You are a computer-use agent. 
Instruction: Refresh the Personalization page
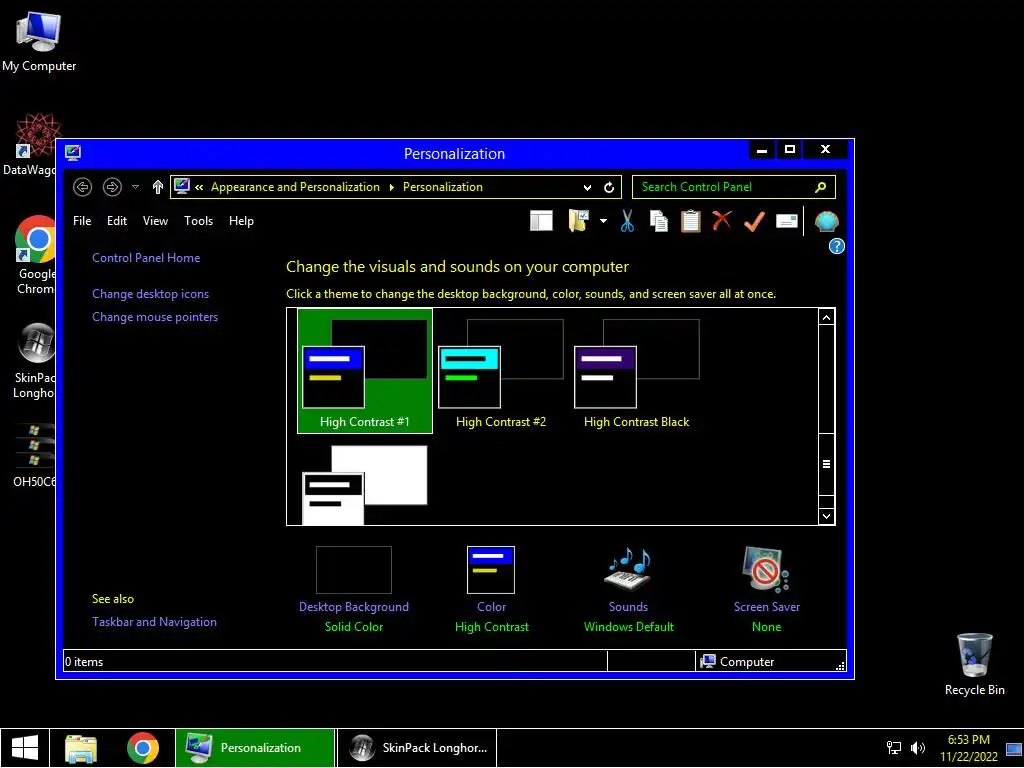(609, 187)
